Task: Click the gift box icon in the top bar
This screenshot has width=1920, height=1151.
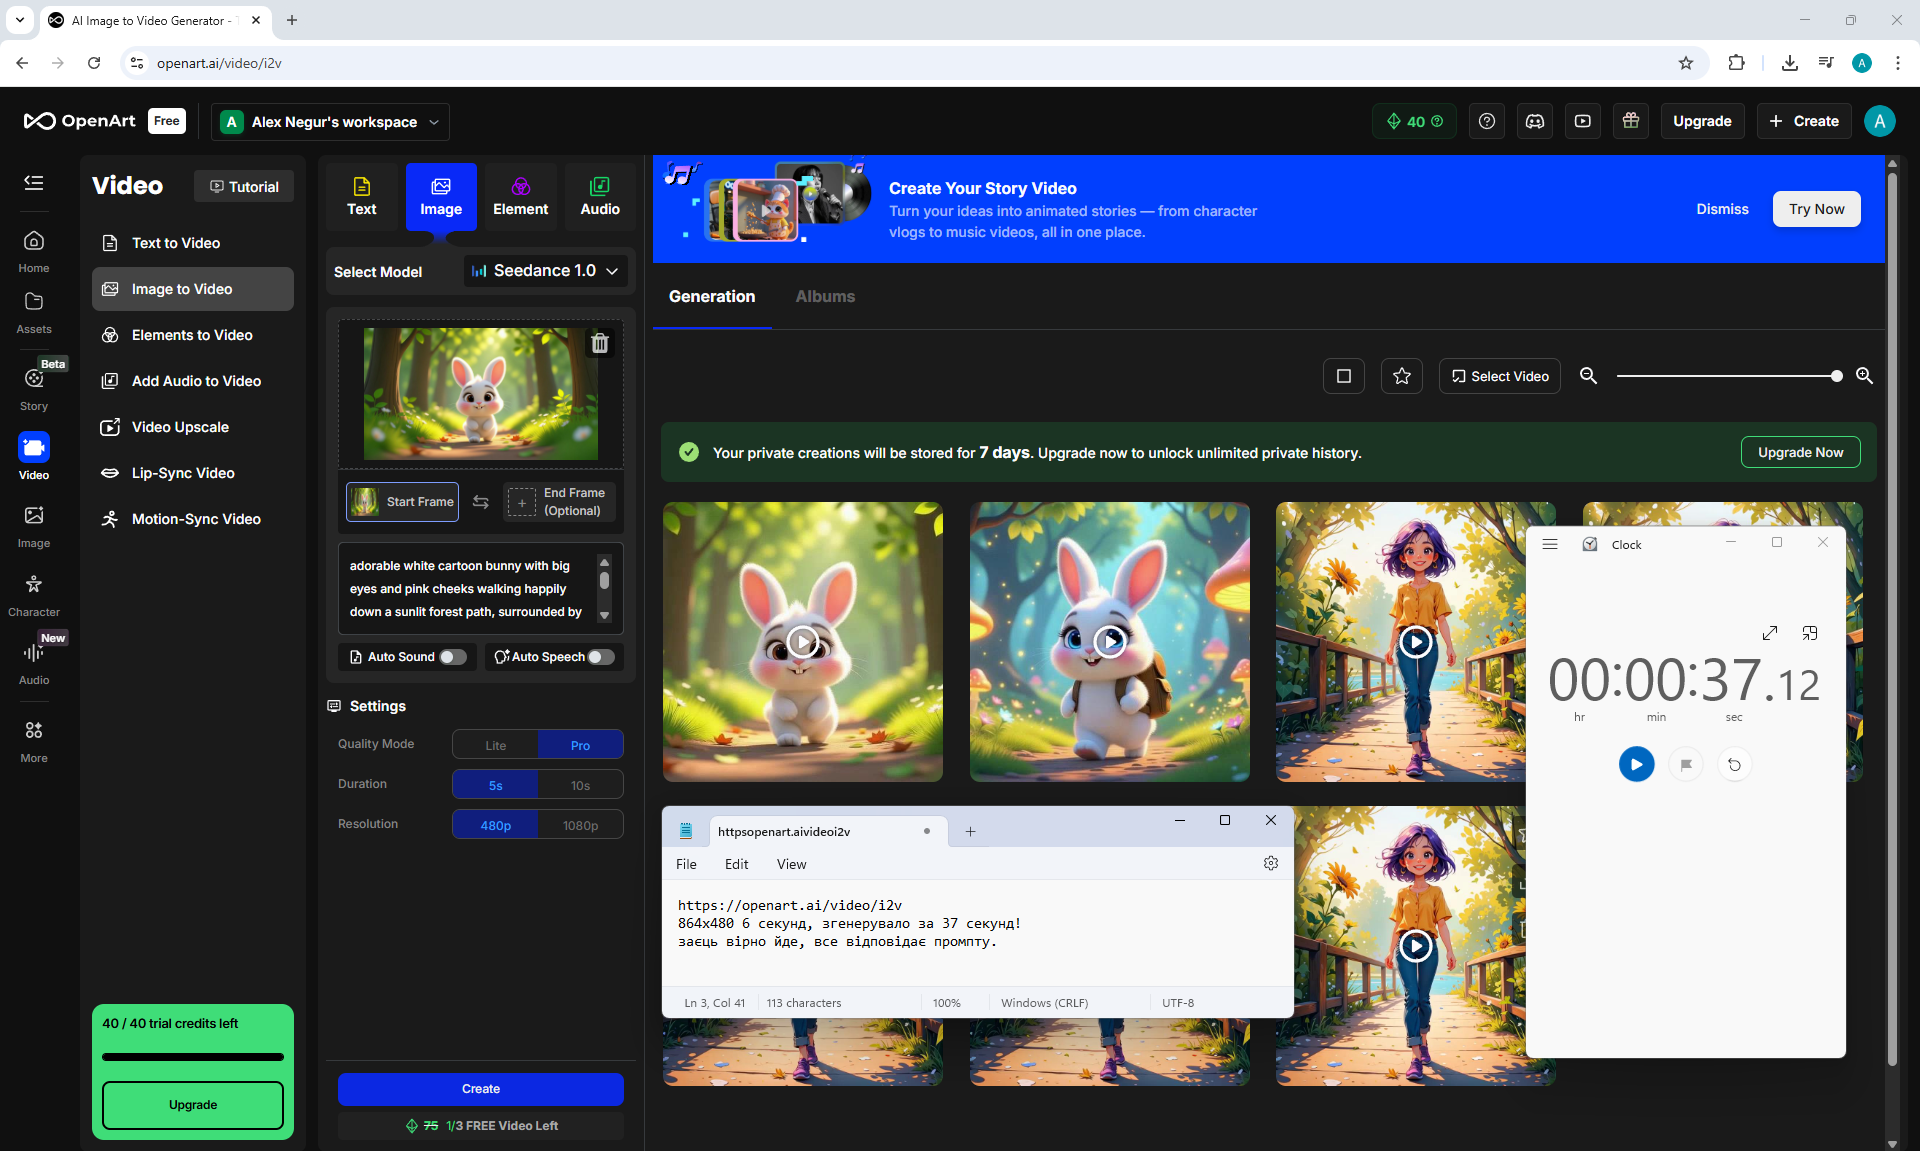Action: pos(1630,121)
